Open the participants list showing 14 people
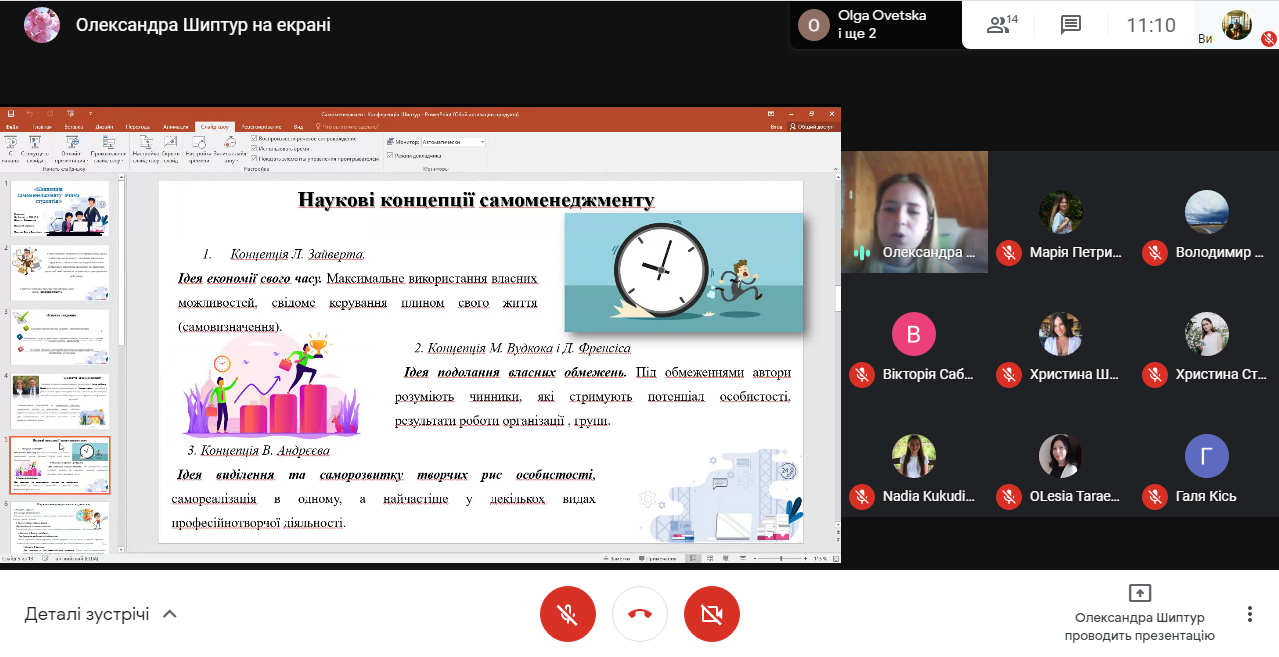 (x=1002, y=25)
